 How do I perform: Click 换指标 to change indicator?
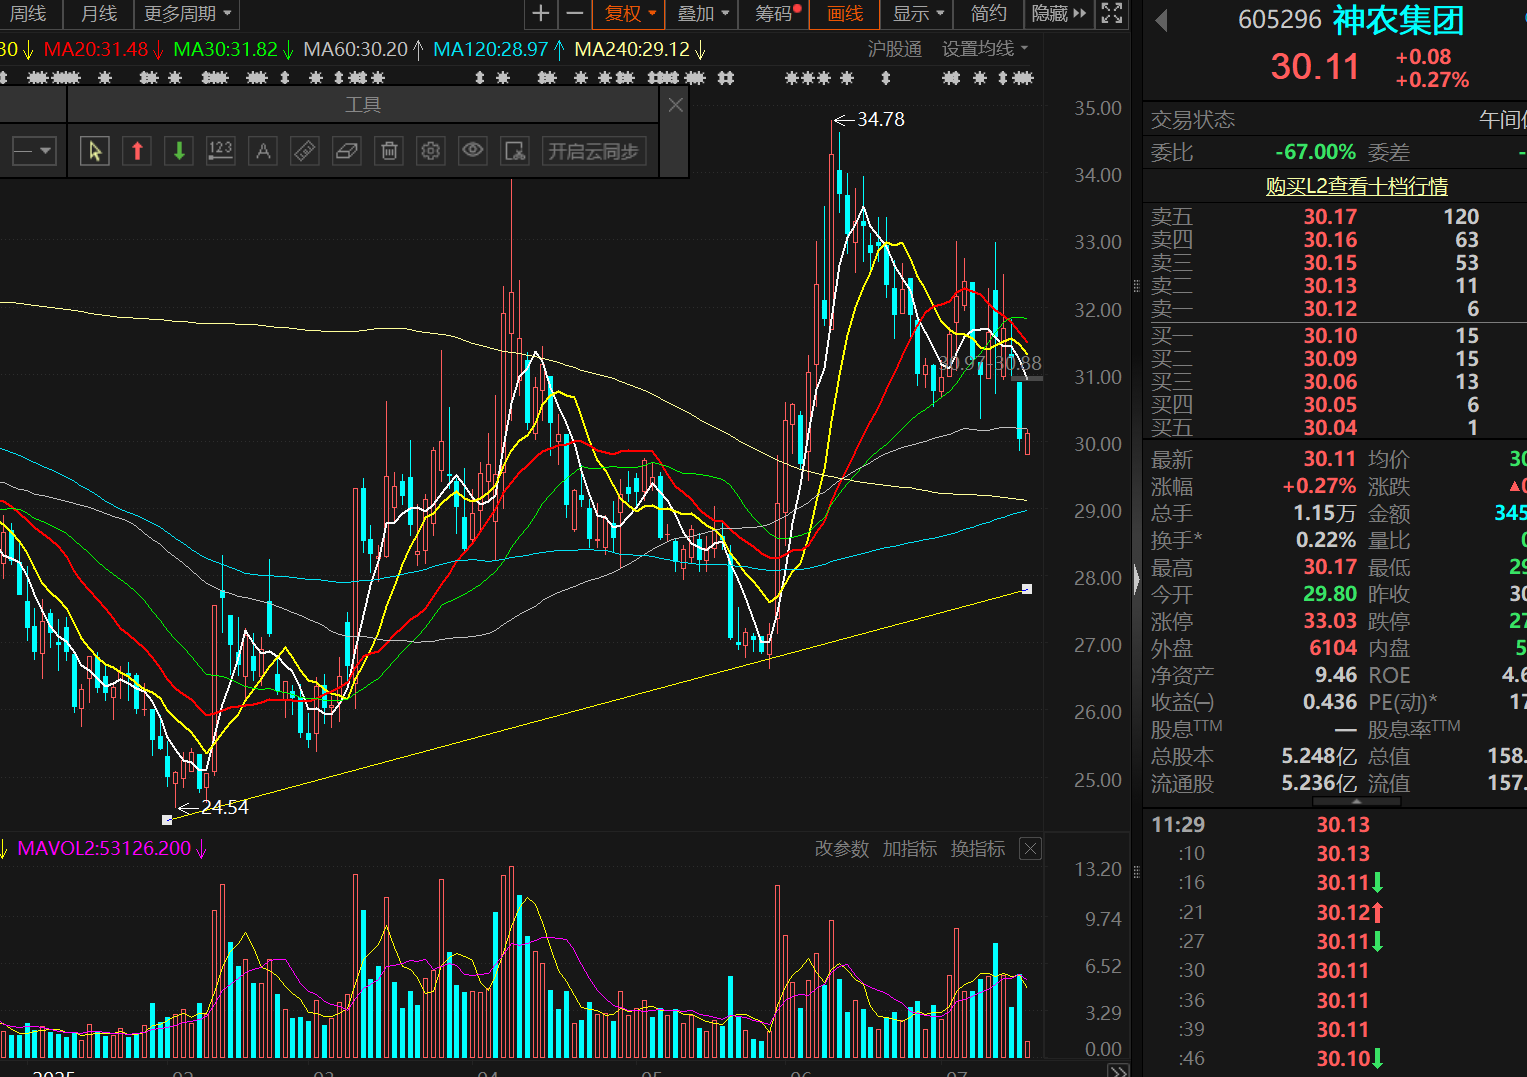click(977, 849)
